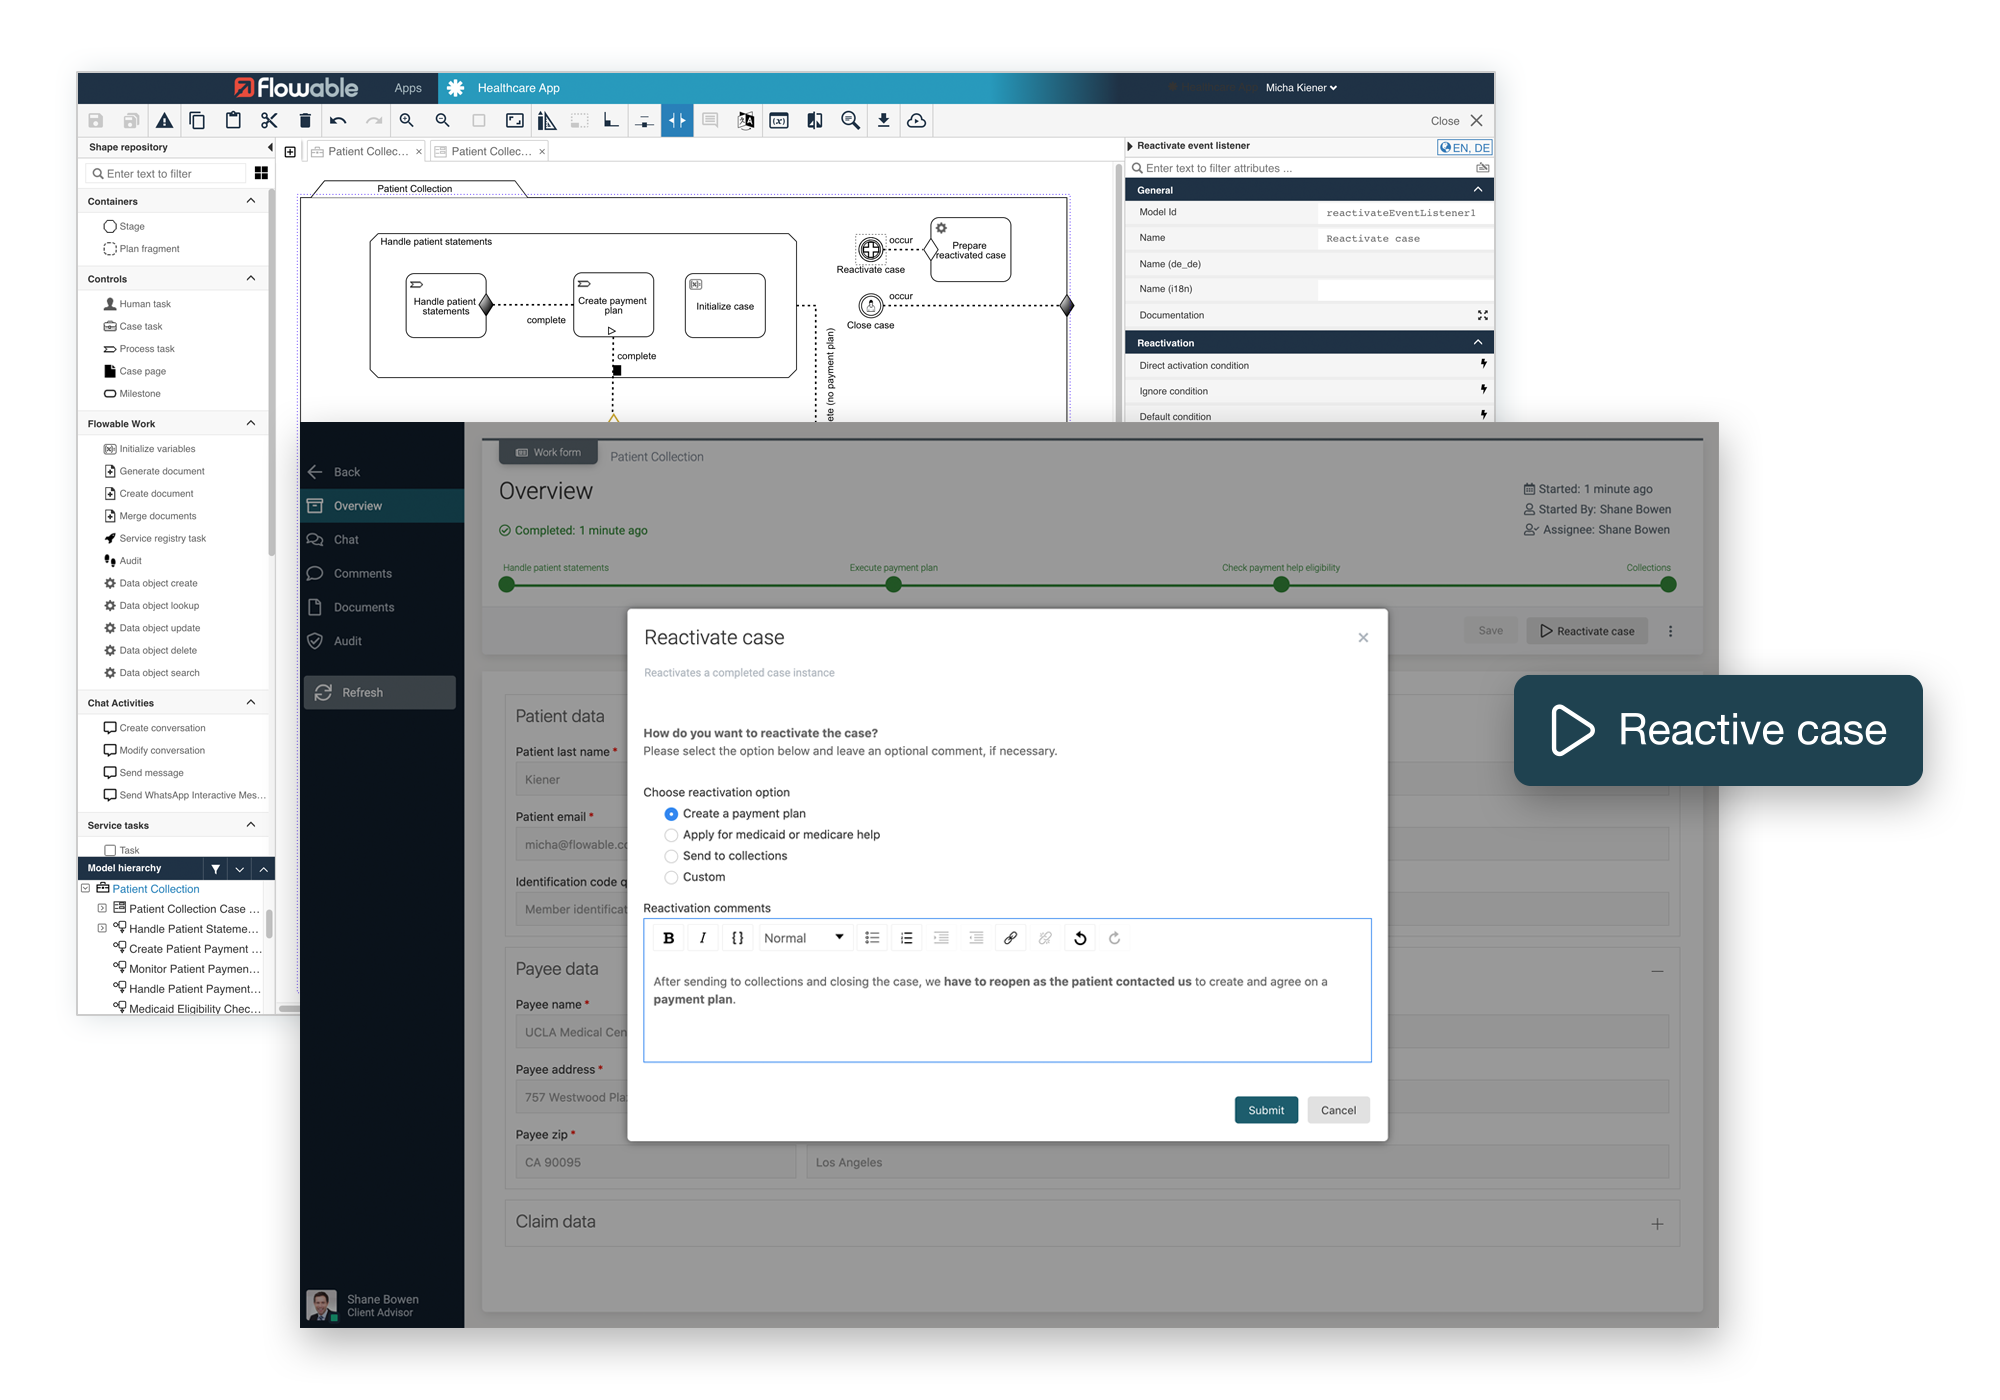Select Send to collections option
2000x1400 pixels.
click(x=671, y=856)
